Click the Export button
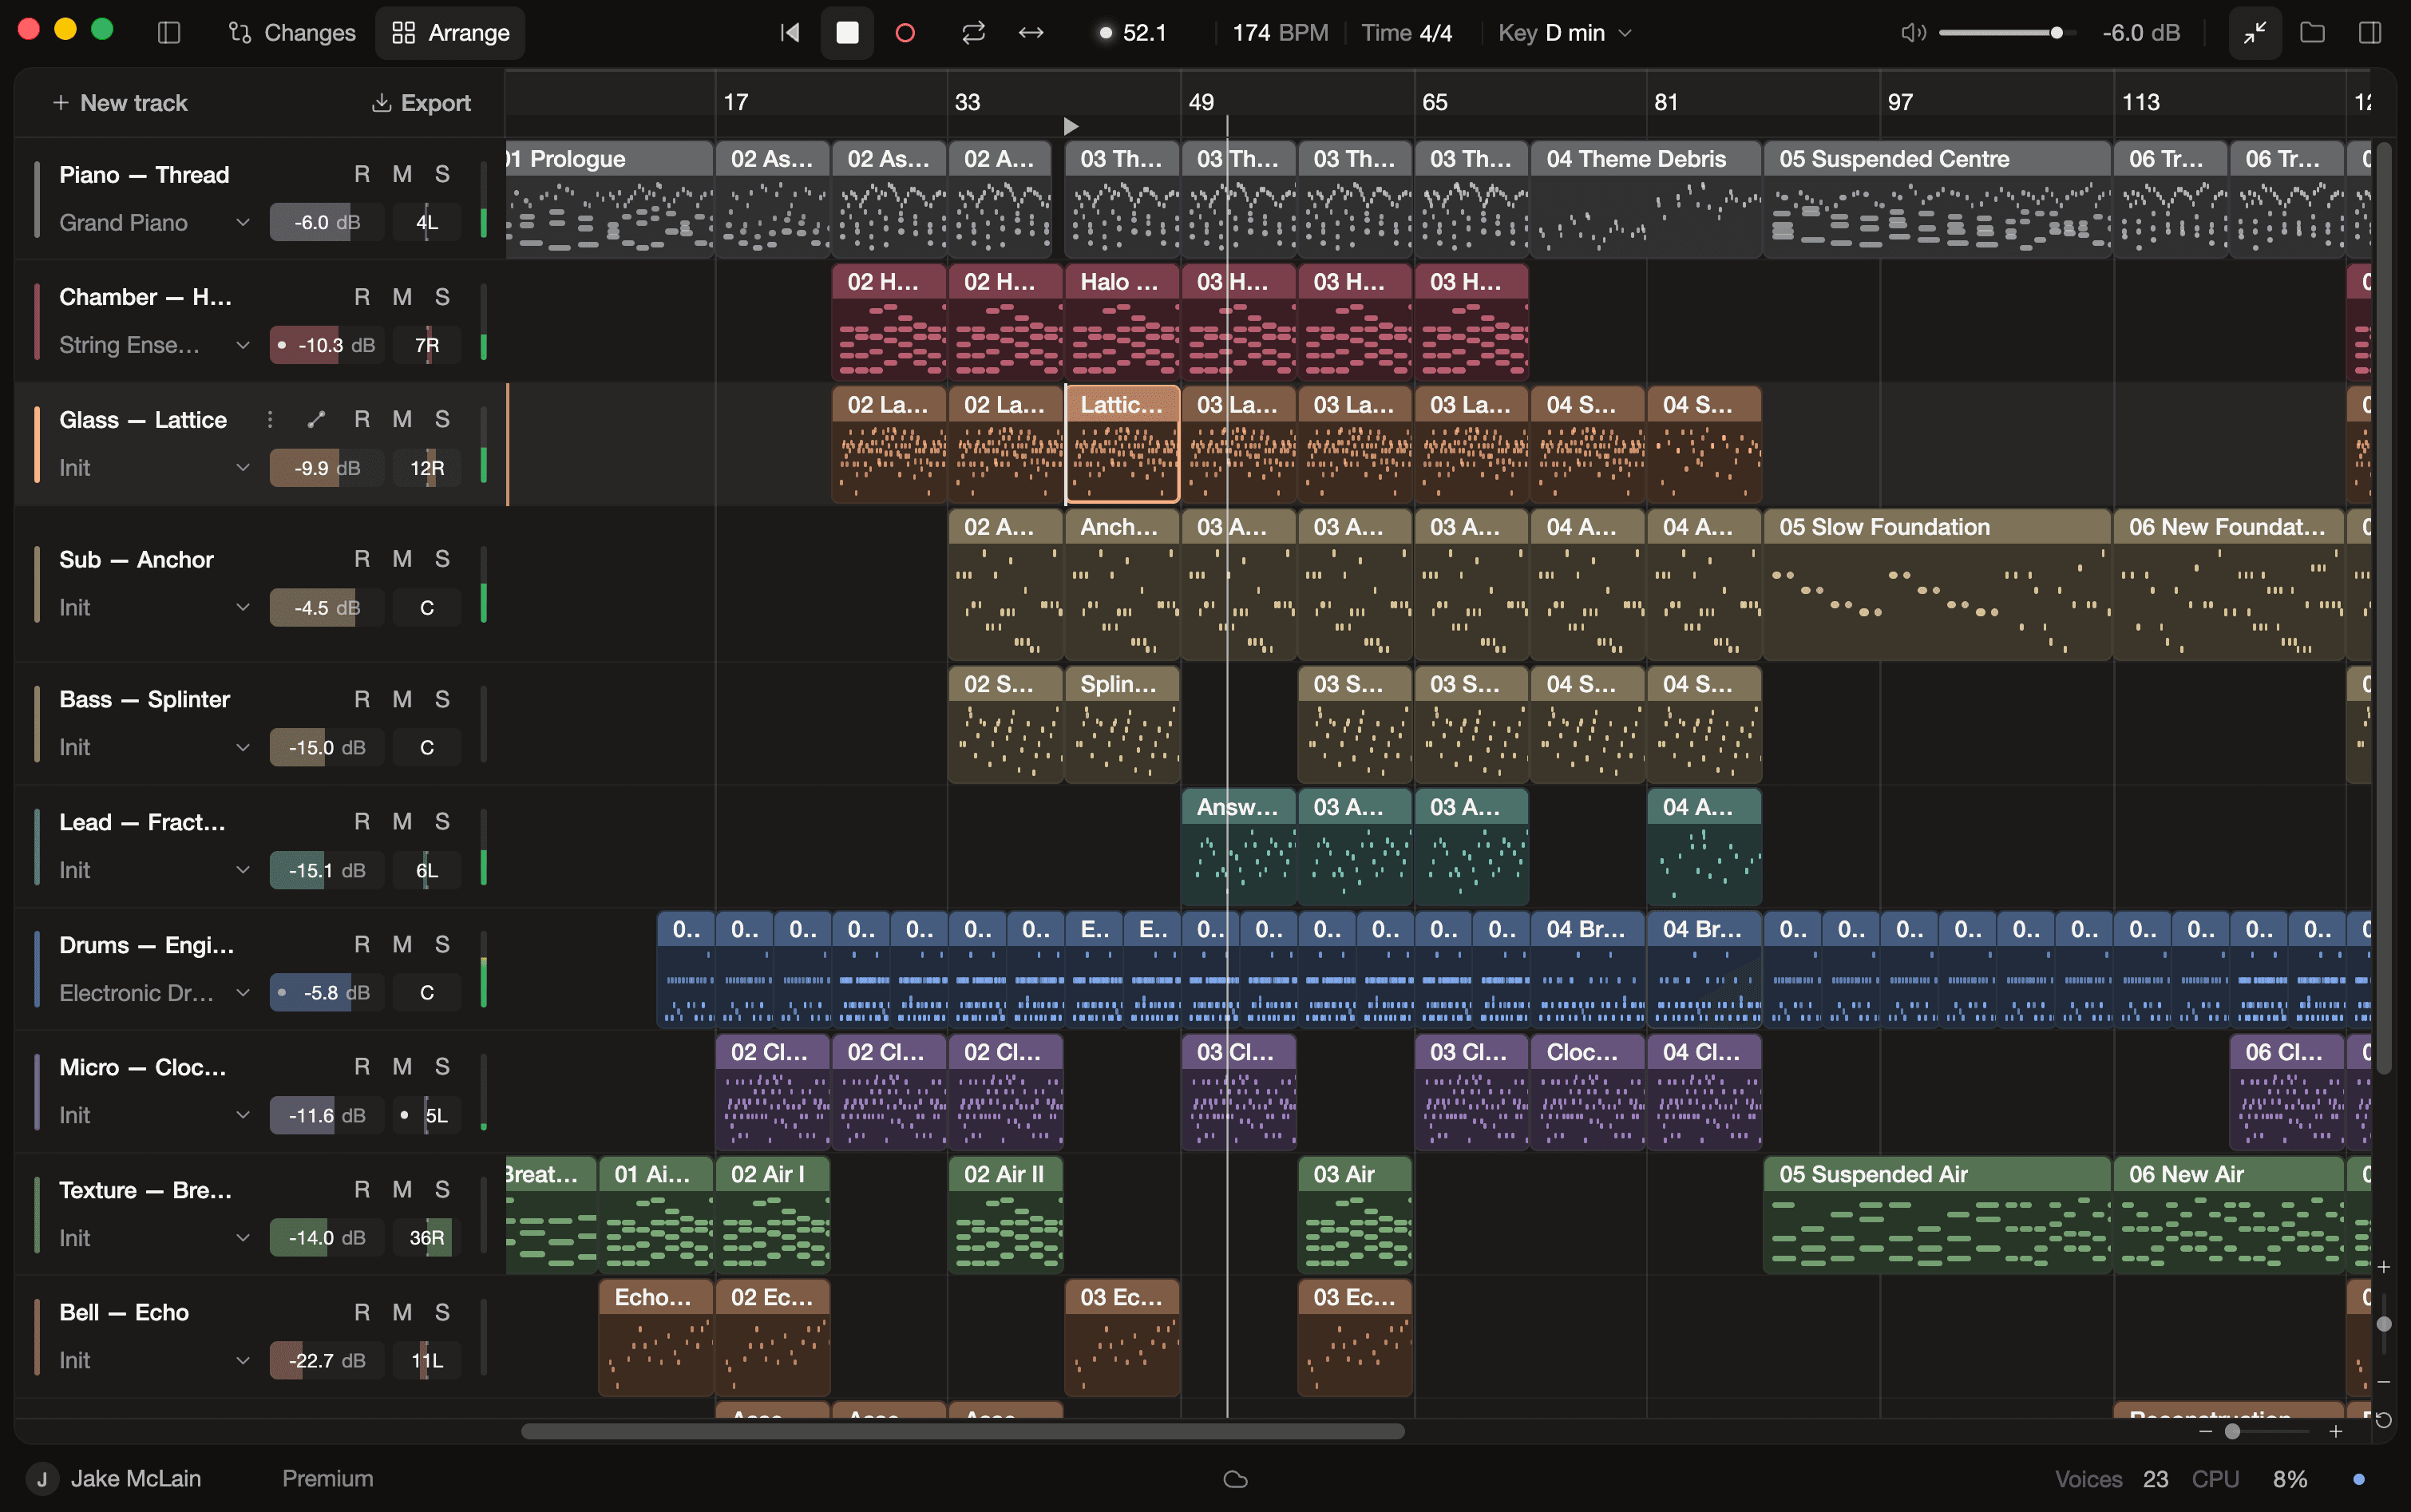This screenshot has height=1512, width=2411. (x=421, y=103)
